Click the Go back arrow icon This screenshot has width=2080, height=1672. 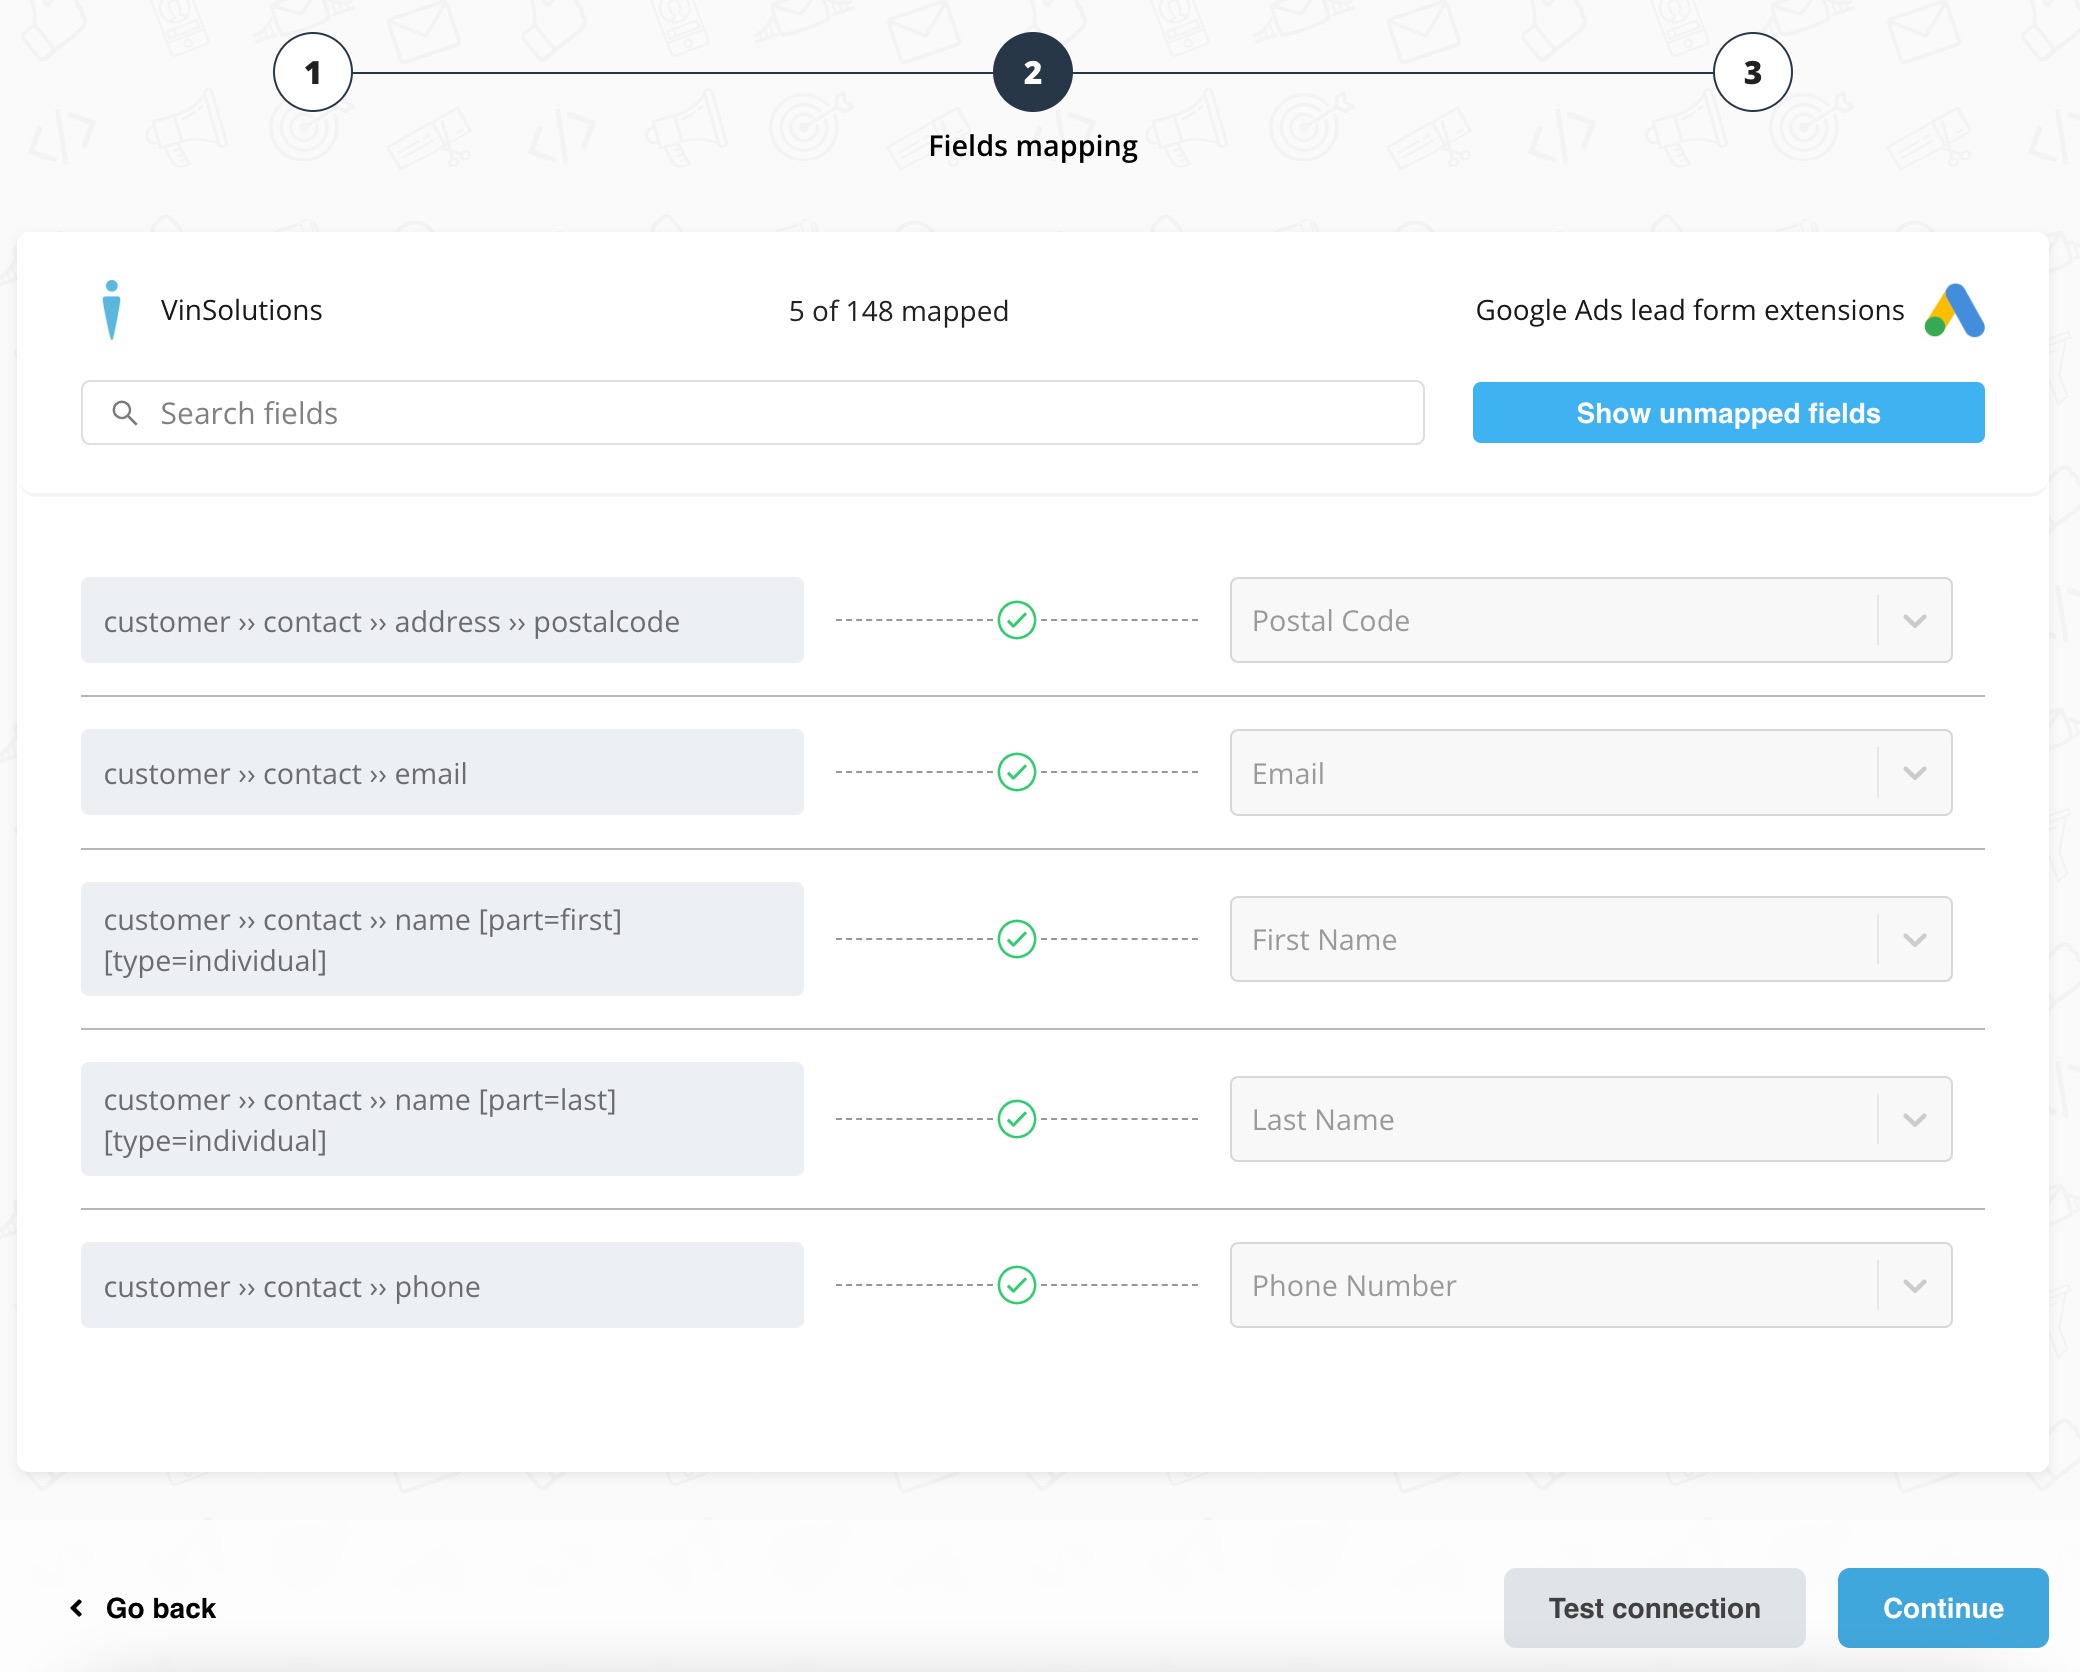point(77,1608)
